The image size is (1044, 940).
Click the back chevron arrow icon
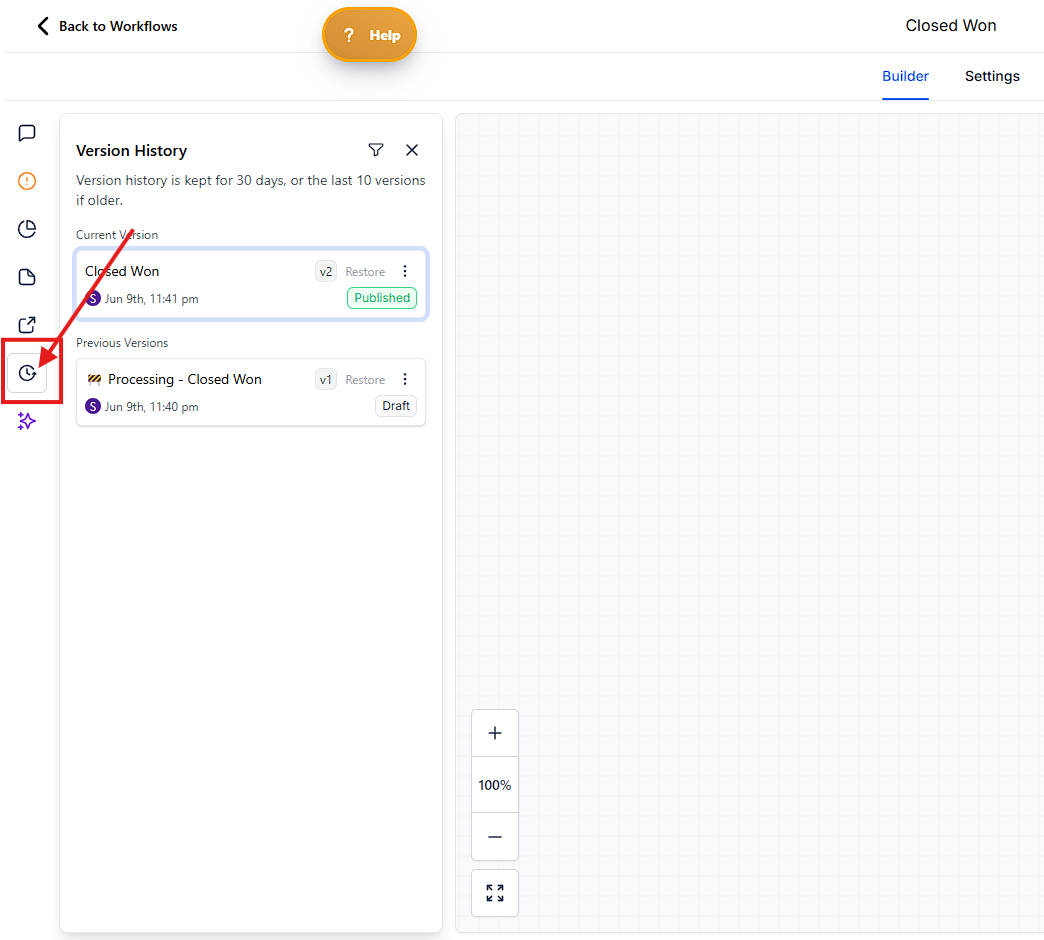43,26
